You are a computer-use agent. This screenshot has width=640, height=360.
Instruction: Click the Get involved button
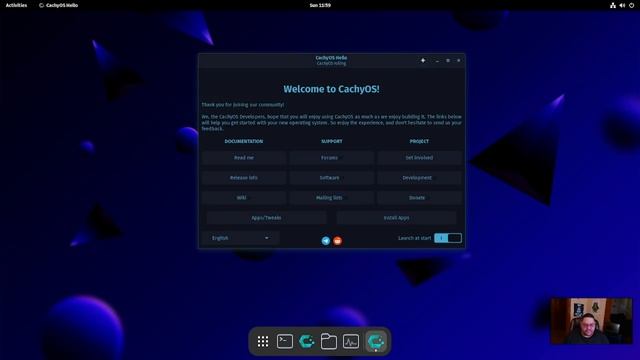pos(419,158)
